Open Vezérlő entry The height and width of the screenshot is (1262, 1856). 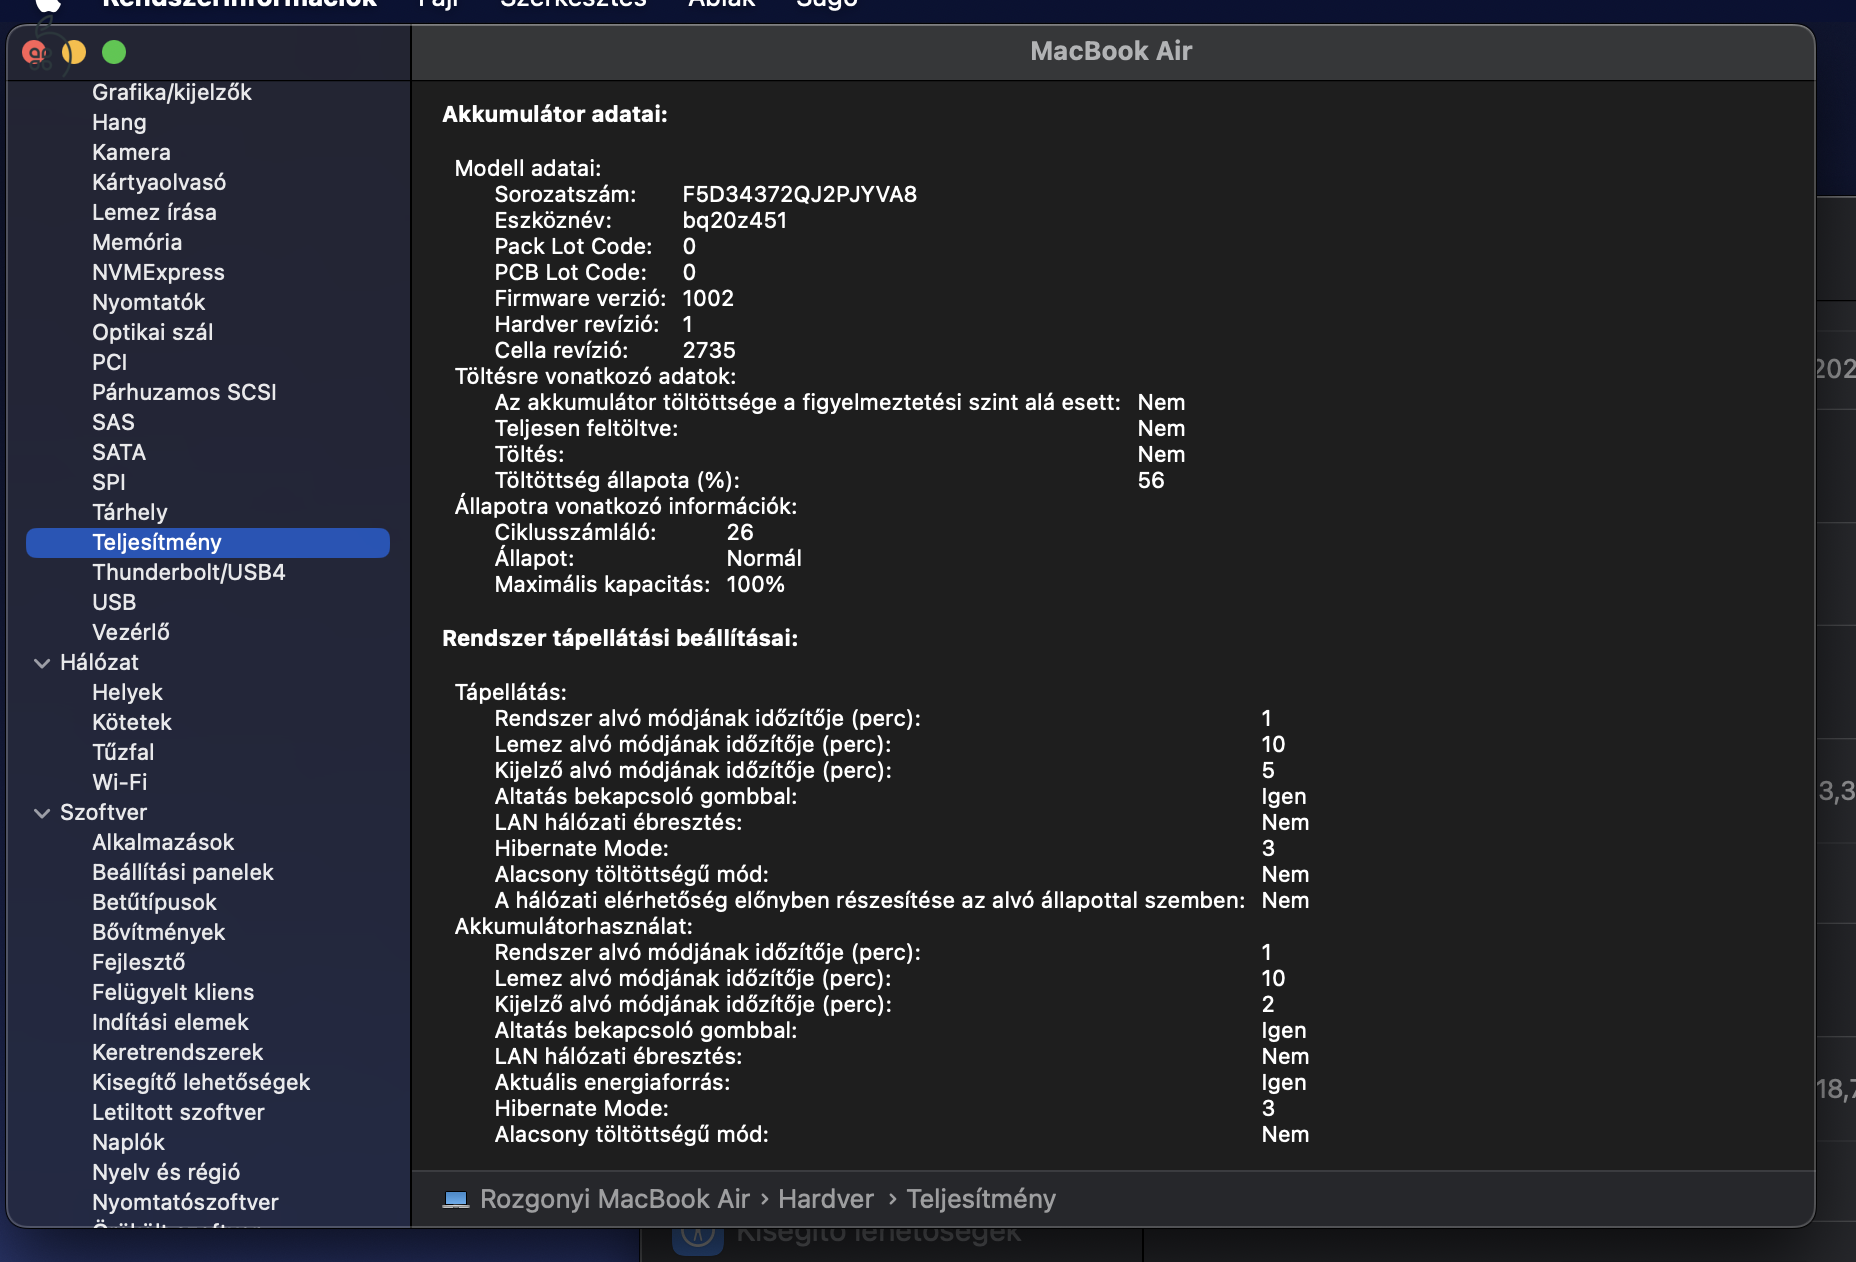(131, 632)
